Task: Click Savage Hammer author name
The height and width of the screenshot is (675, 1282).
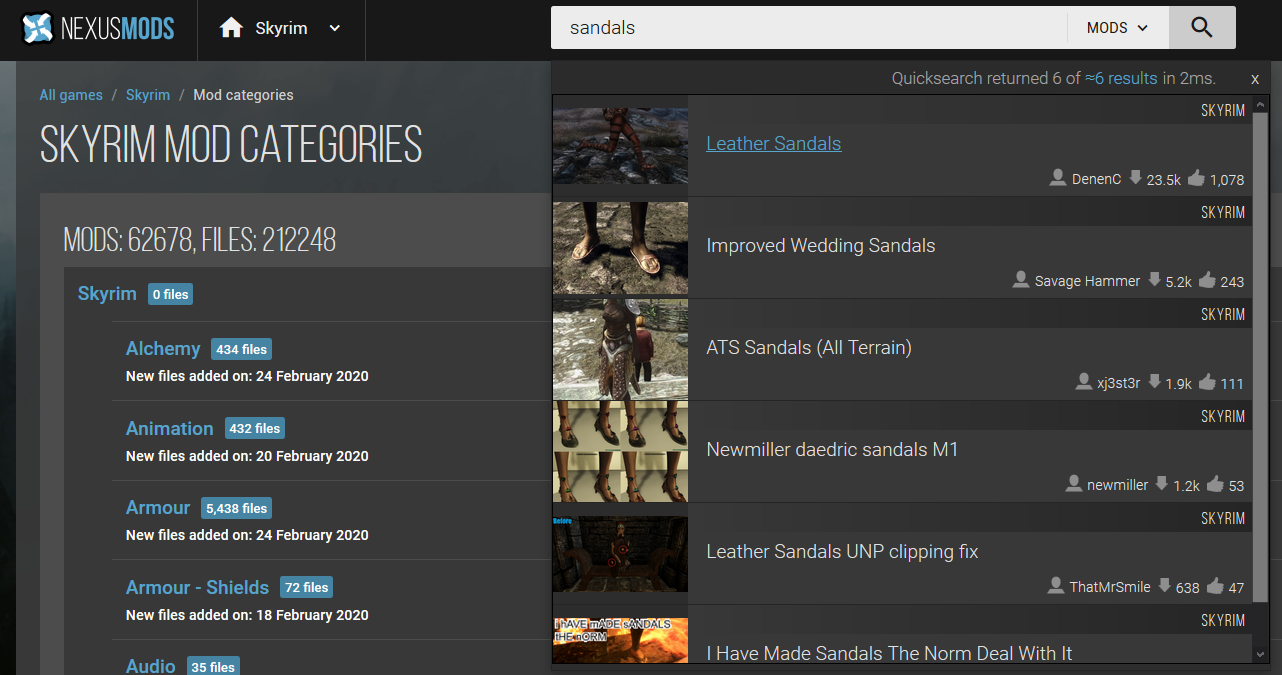Action: click(x=1088, y=281)
